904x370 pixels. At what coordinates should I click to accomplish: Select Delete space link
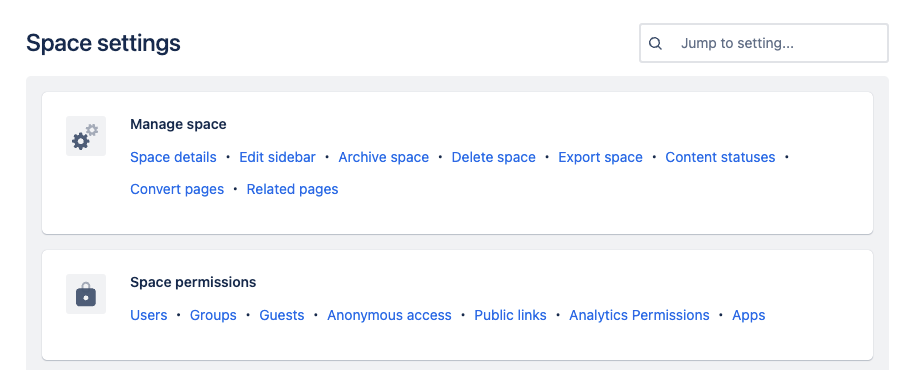click(494, 157)
